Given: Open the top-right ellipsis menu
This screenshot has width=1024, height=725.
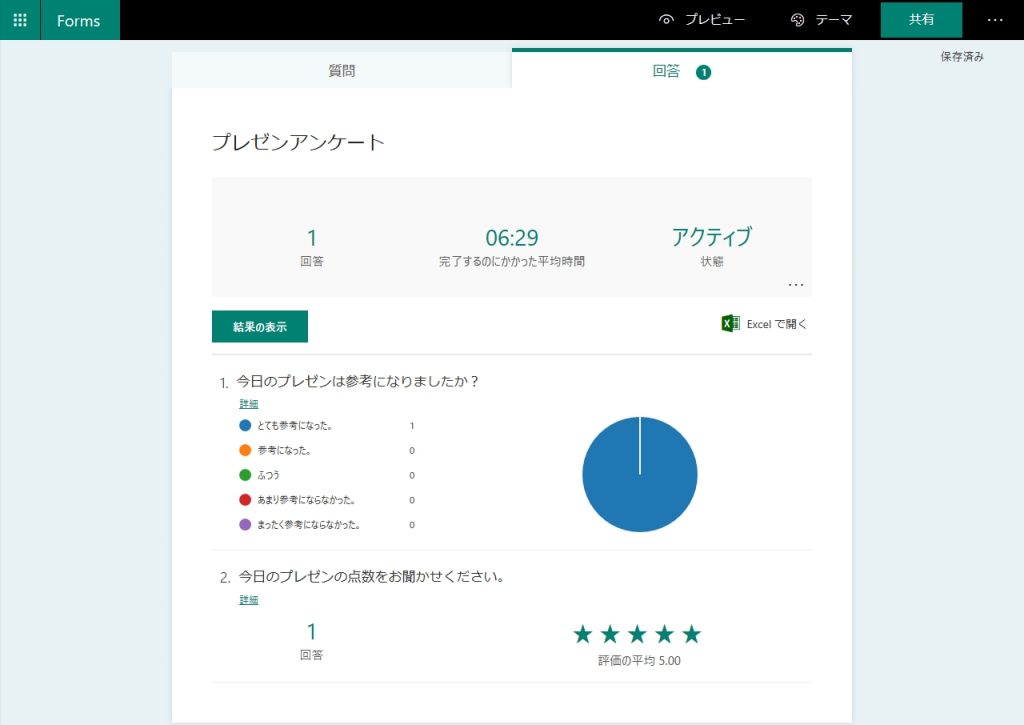Looking at the screenshot, I should [x=996, y=19].
